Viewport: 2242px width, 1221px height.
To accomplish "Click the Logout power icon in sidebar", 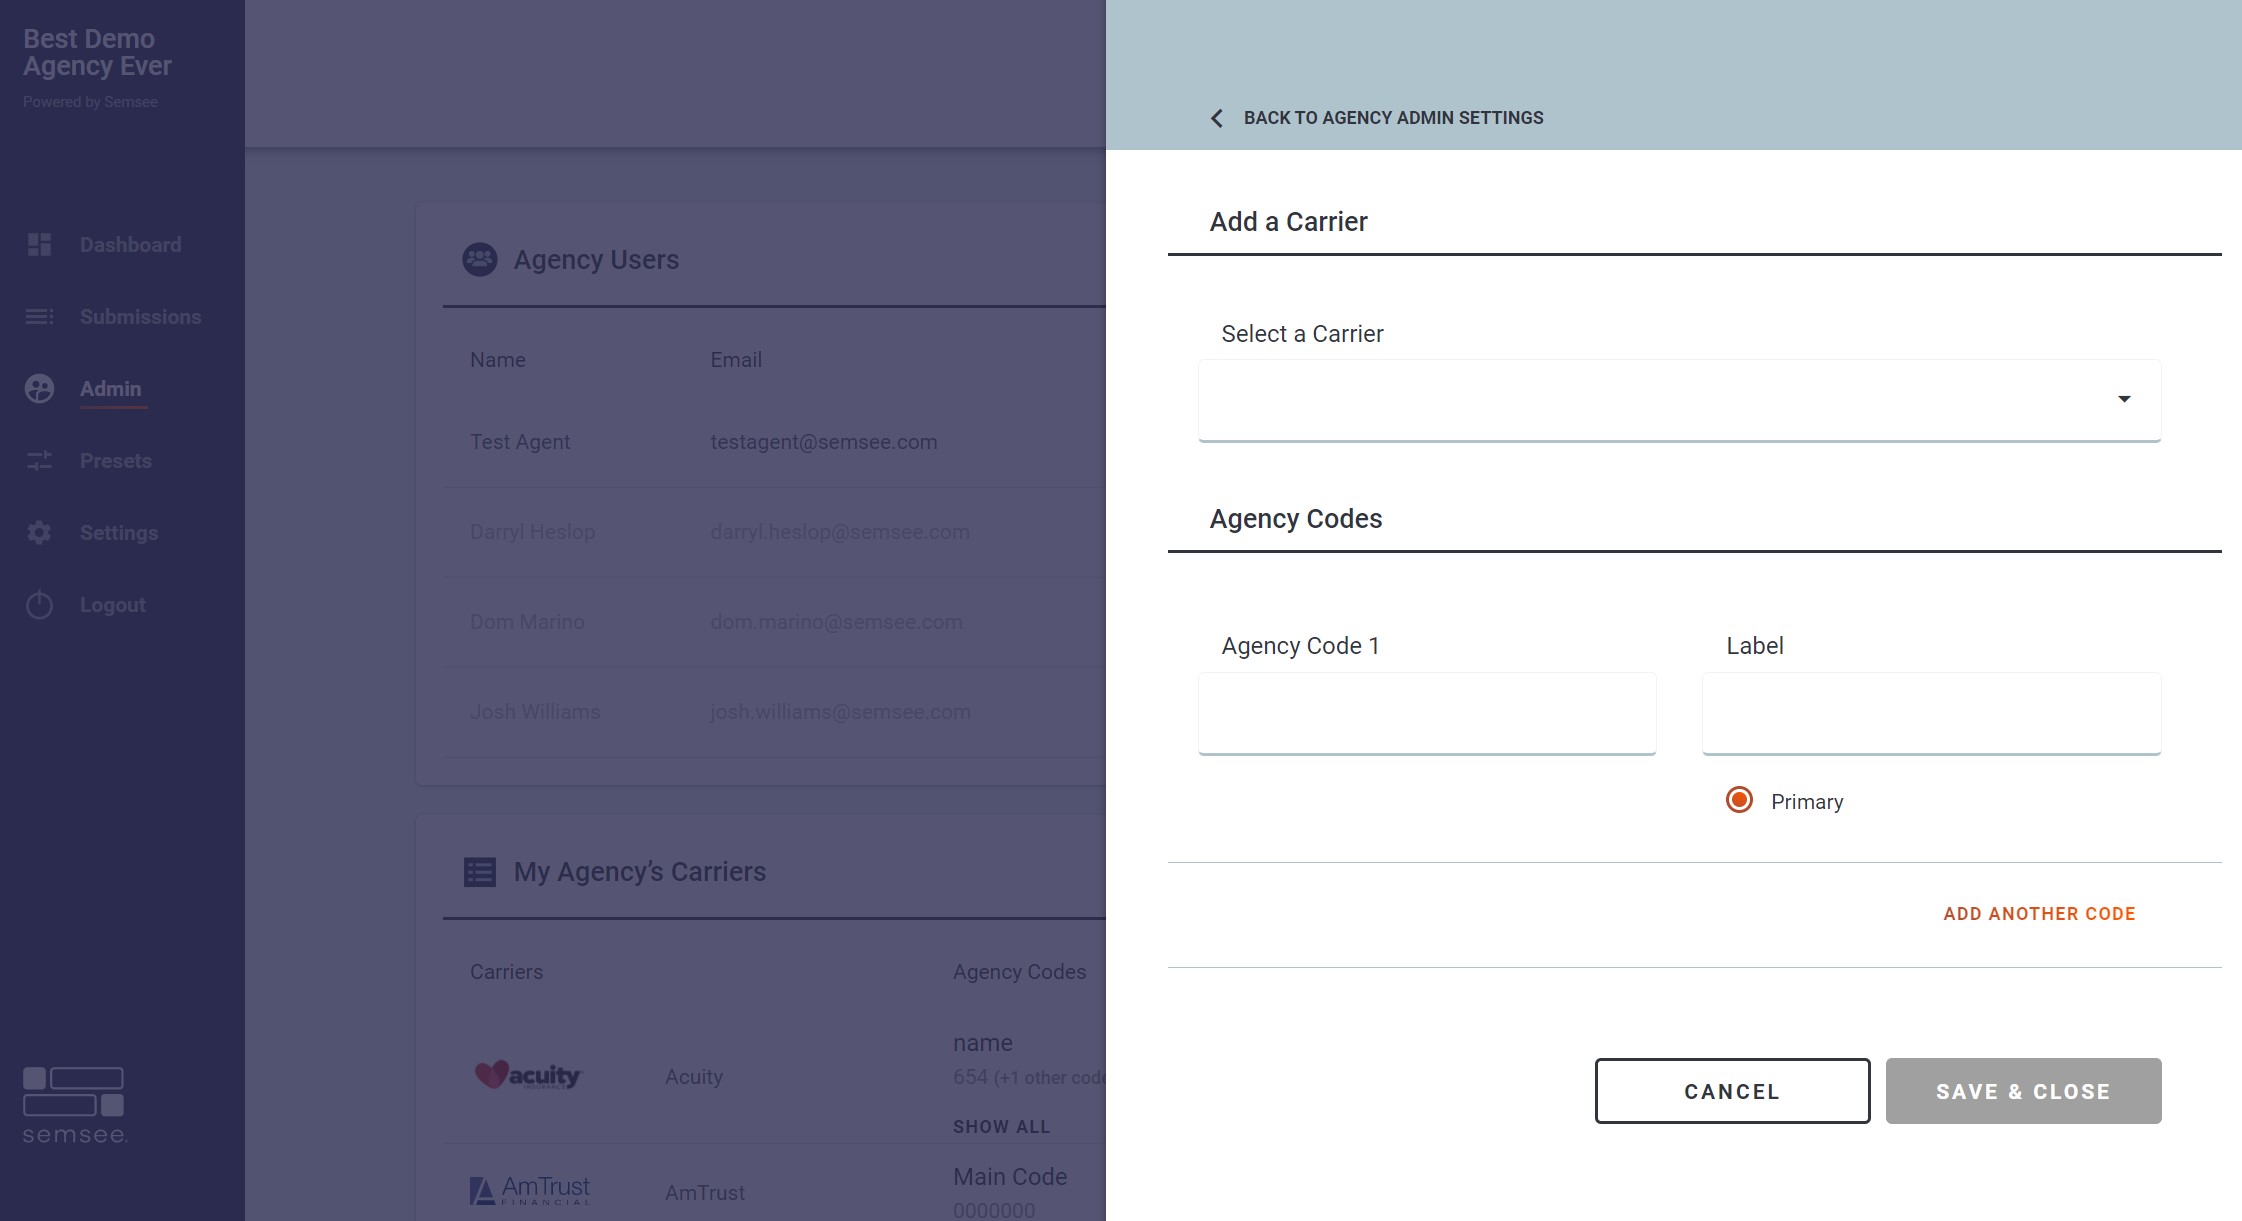I will pos(39,605).
